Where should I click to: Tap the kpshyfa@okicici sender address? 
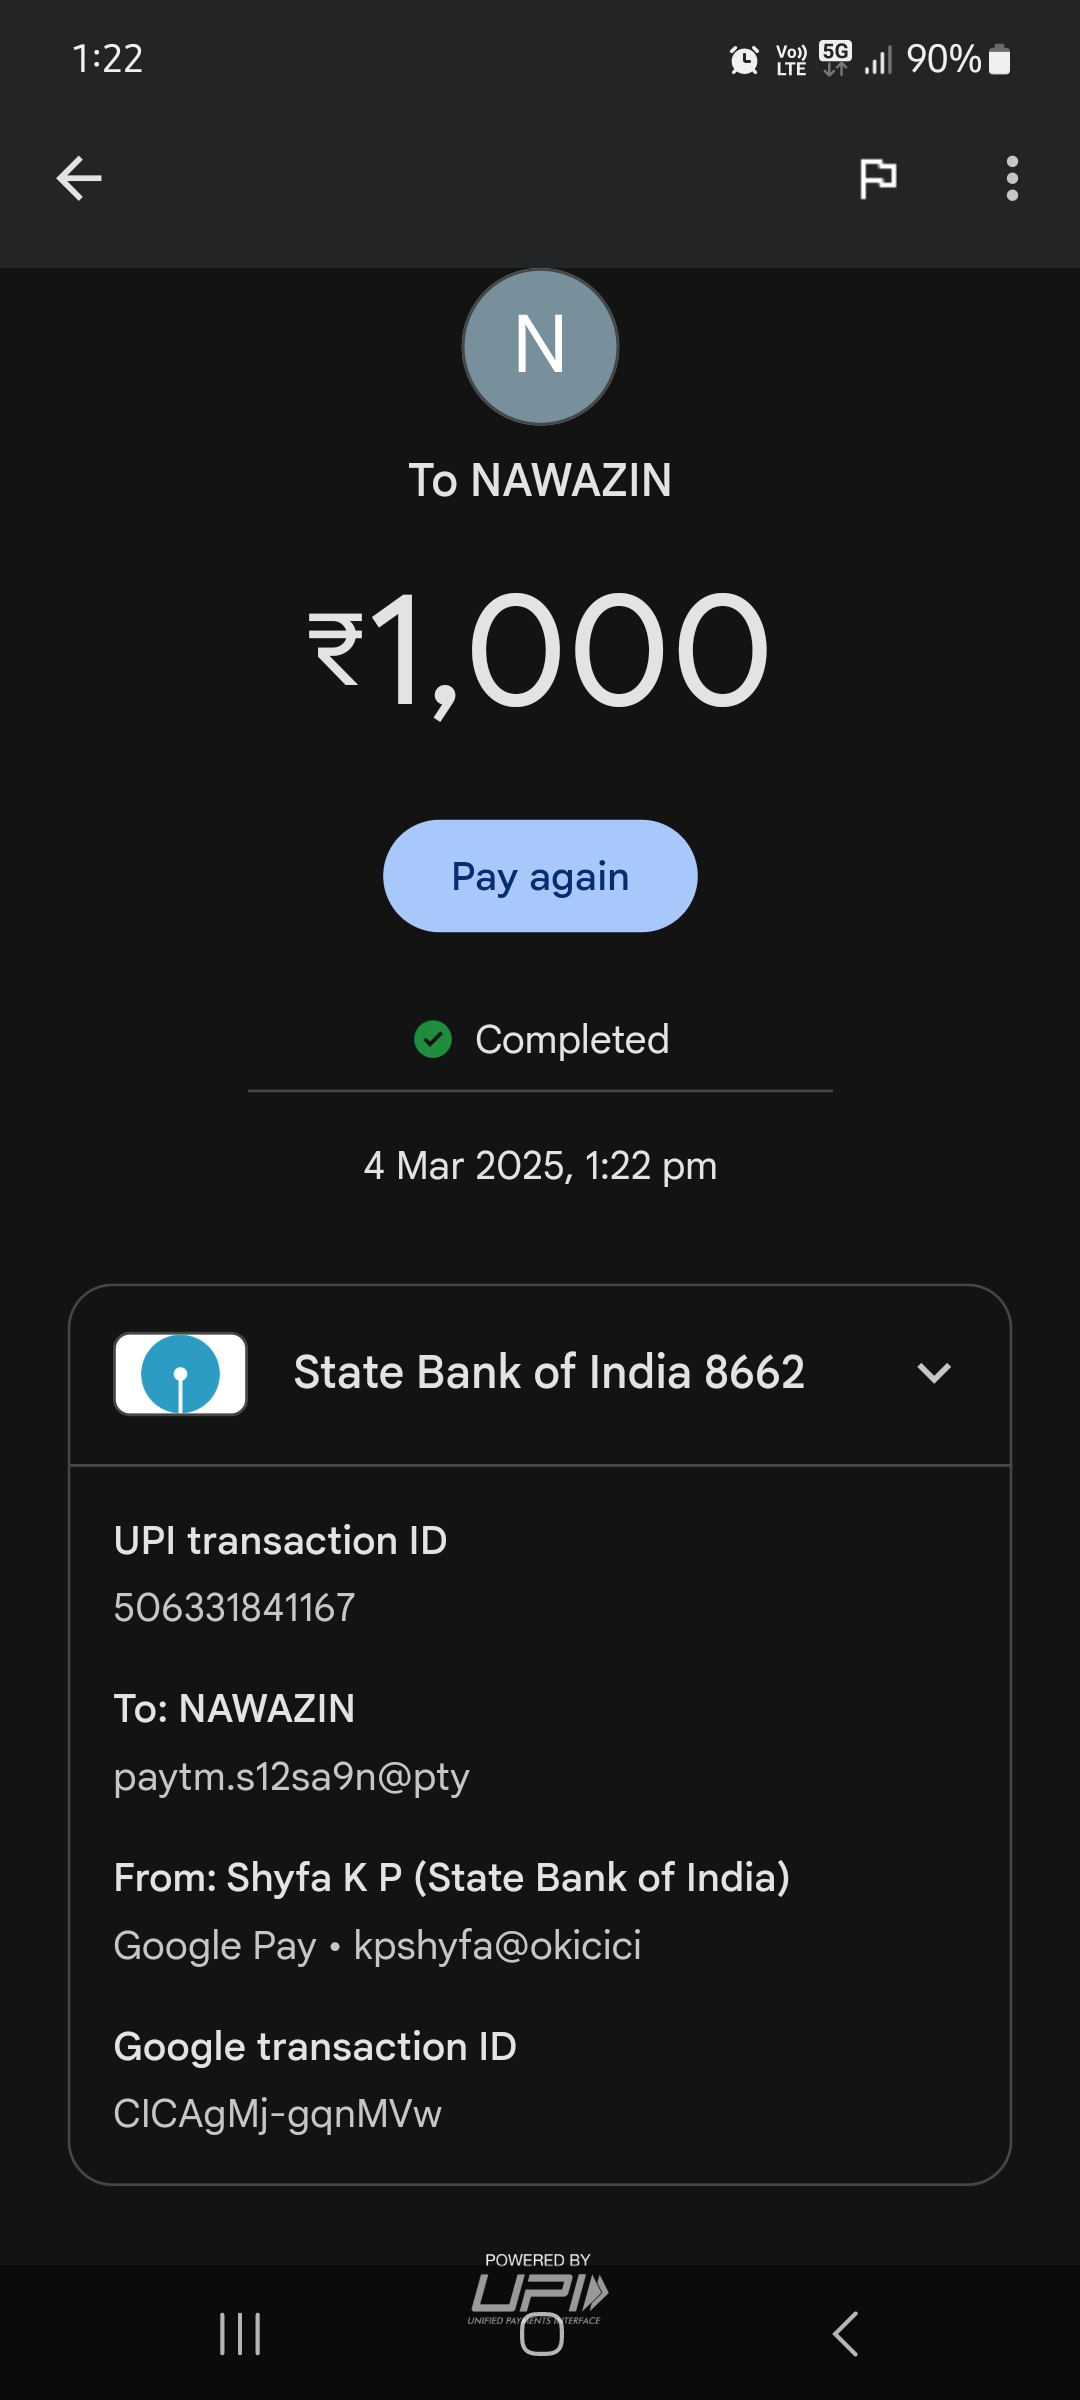tap(497, 1946)
